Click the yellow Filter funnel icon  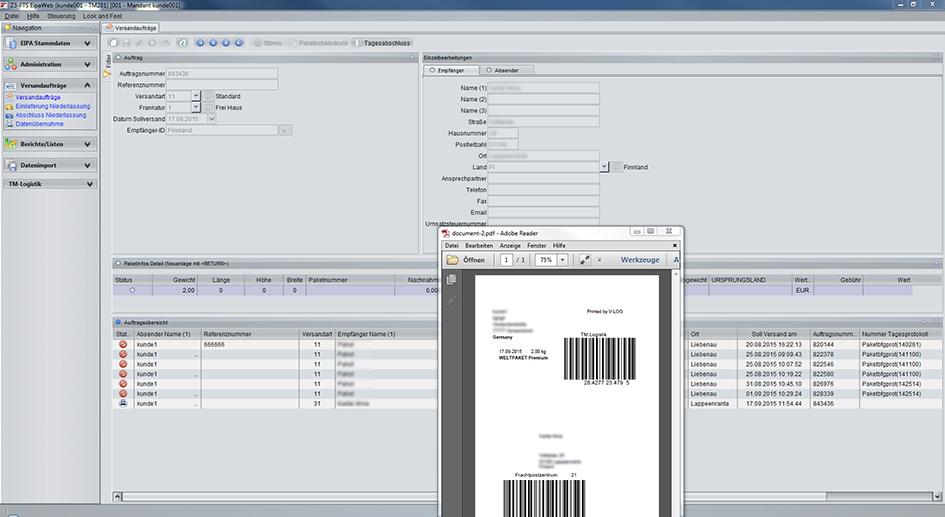pos(107,74)
